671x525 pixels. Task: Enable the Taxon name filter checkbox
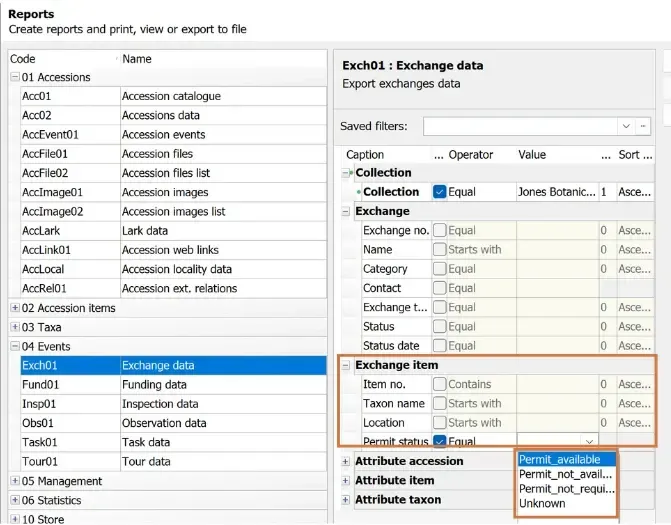point(439,403)
